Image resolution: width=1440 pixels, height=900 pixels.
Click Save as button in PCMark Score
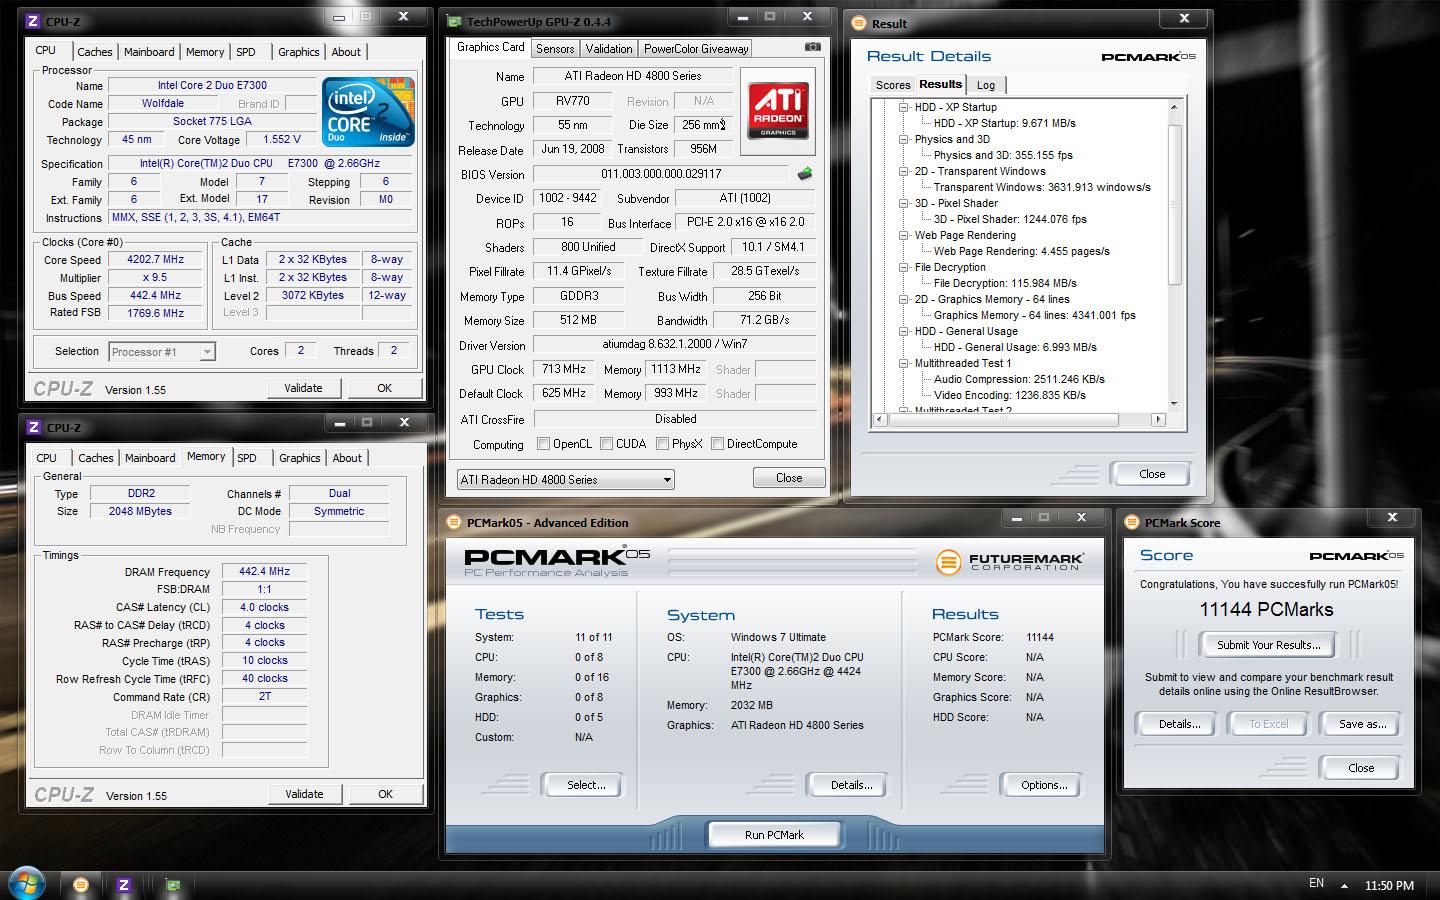1362,724
